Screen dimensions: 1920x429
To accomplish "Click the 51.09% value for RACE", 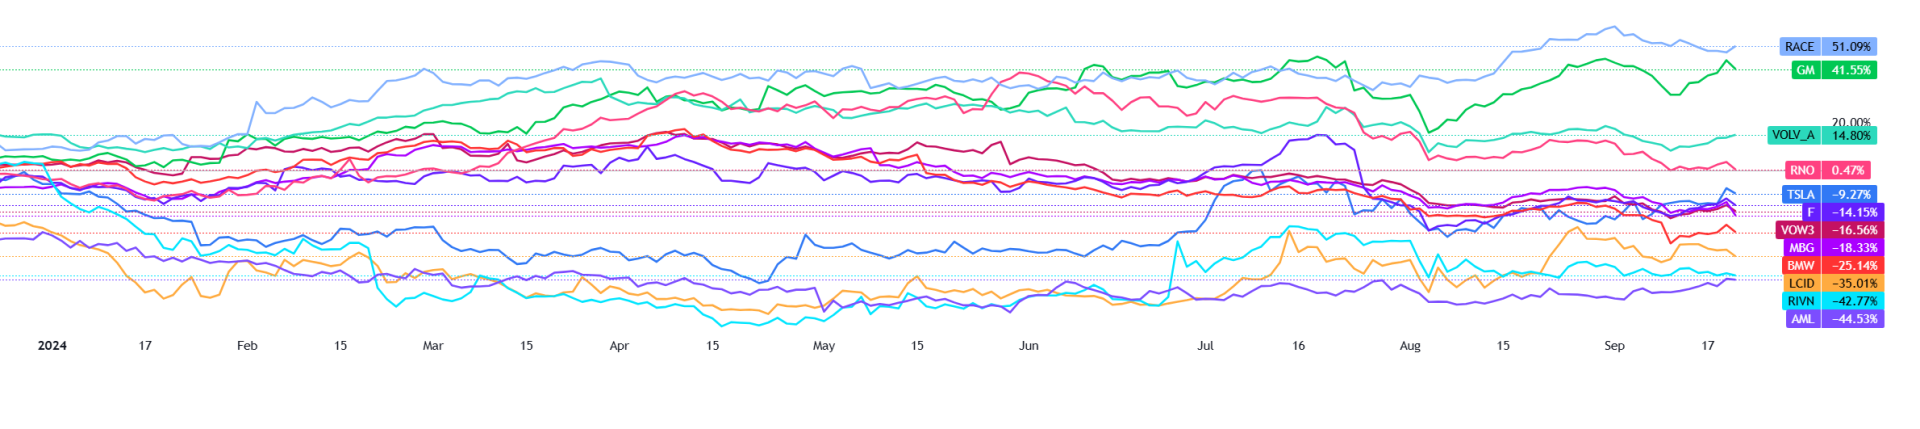I will (x=1851, y=47).
